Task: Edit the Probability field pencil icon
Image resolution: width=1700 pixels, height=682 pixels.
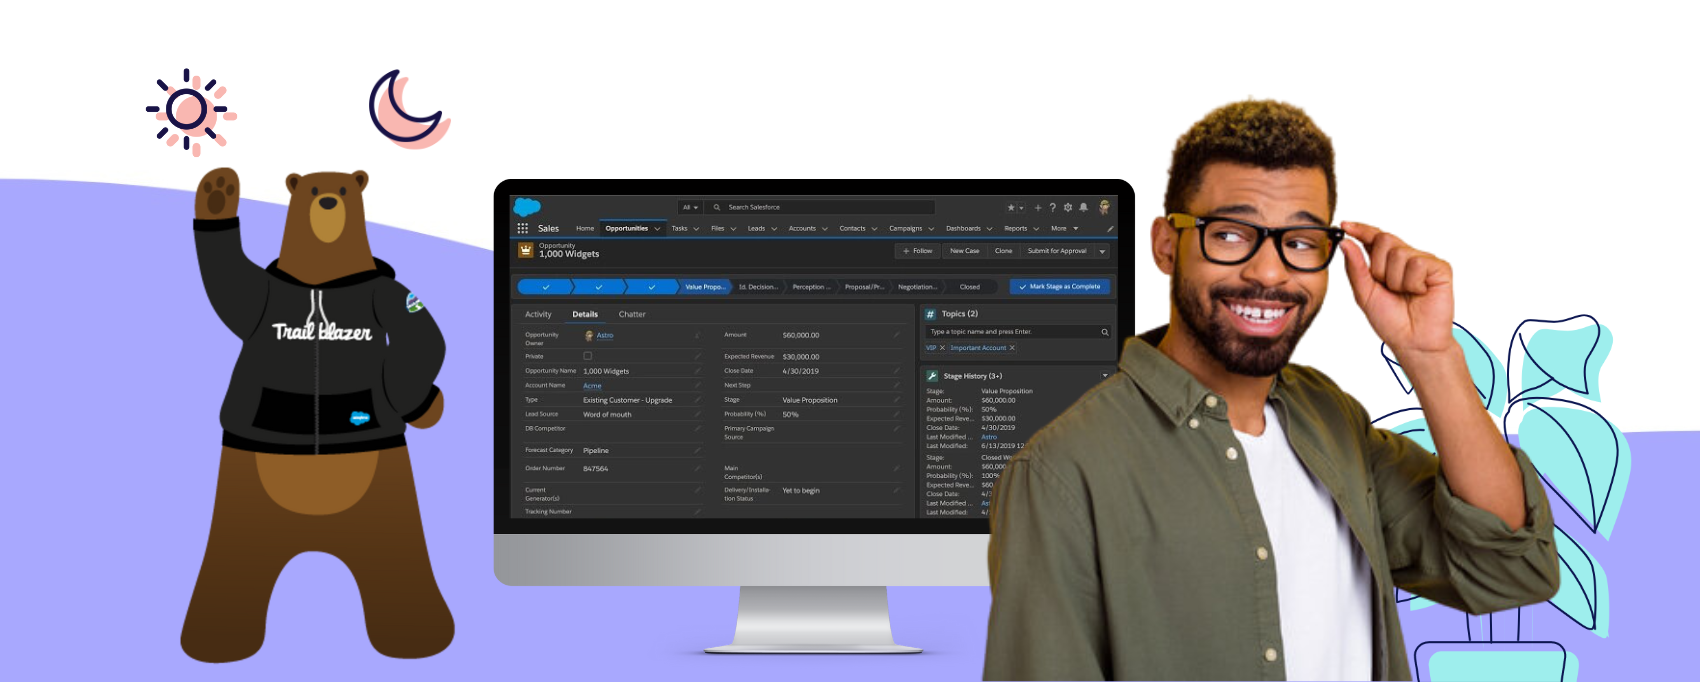Action: tap(897, 414)
